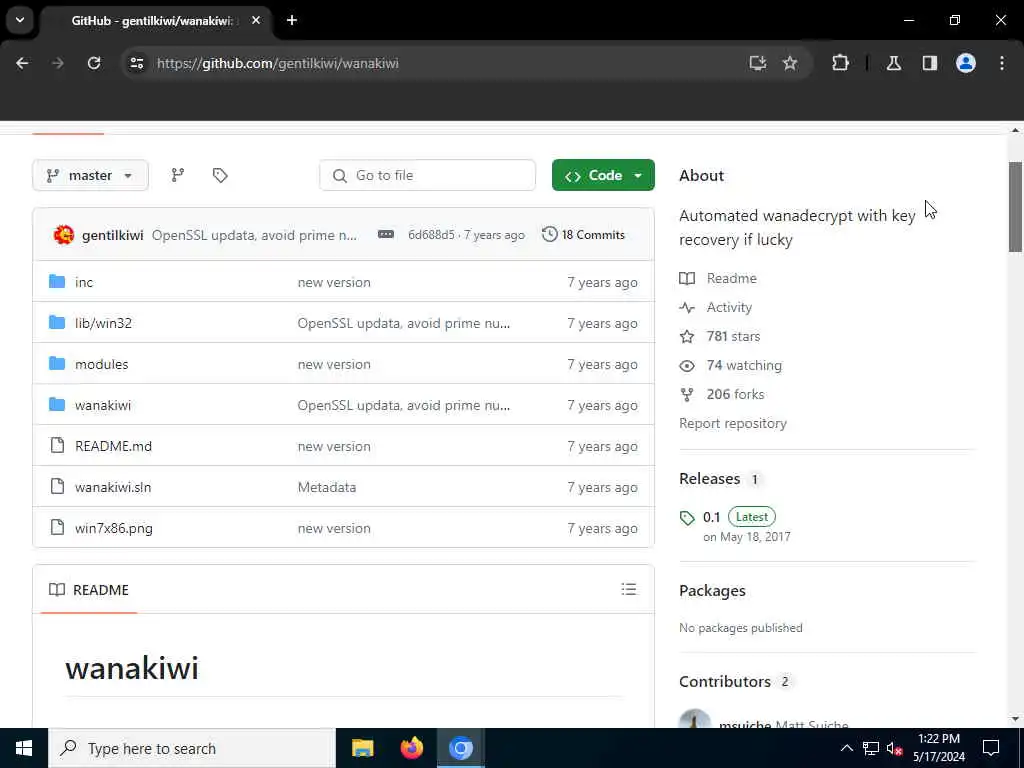Click the install app icon in address bar
1024x768 pixels.
tap(758, 63)
